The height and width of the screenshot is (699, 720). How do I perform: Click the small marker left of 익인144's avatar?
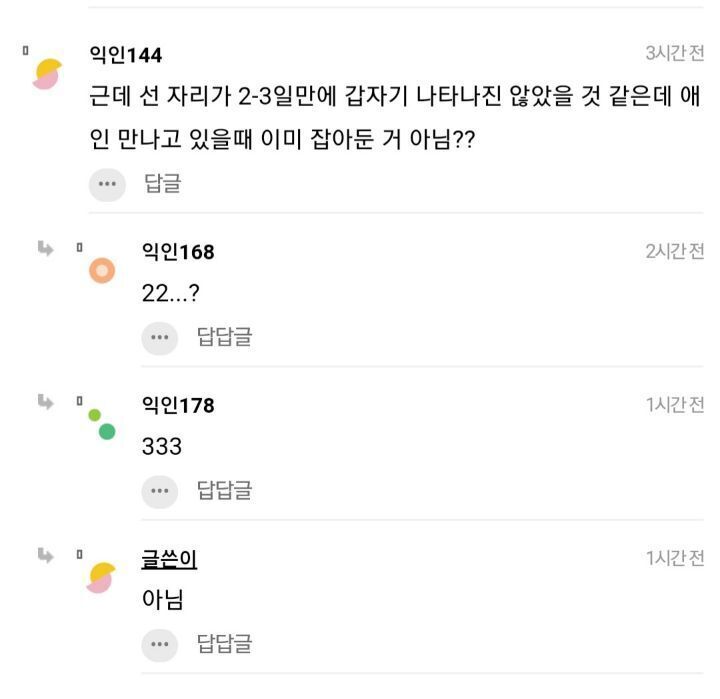27,48
